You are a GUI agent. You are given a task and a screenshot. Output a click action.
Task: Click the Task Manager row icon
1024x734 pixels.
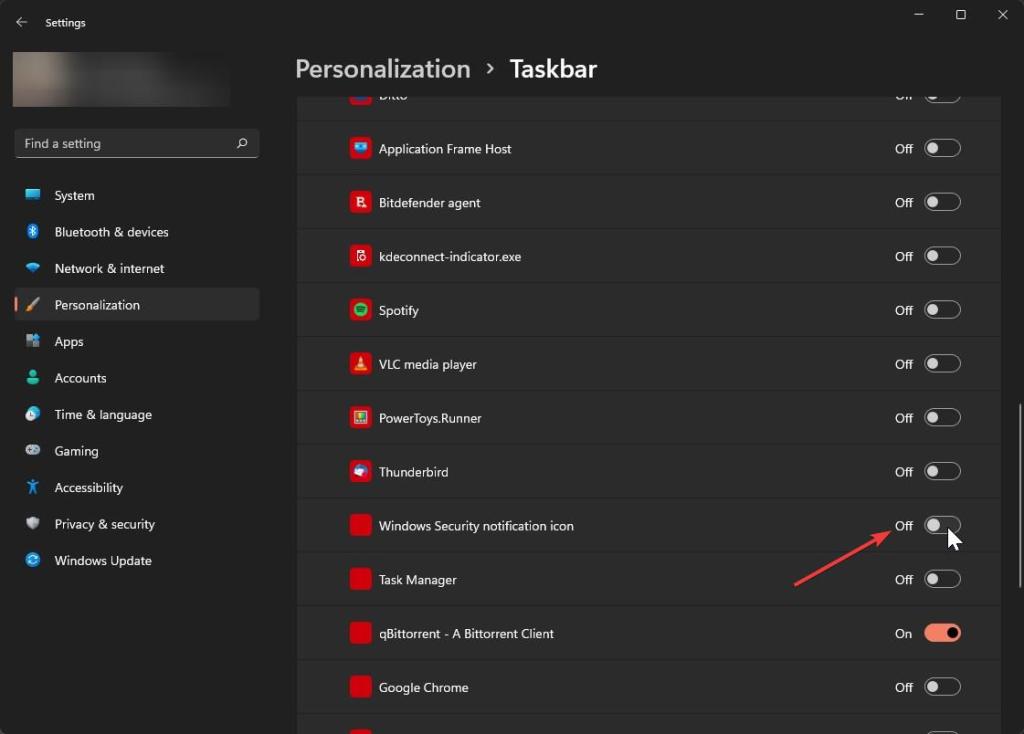pyautogui.click(x=360, y=579)
